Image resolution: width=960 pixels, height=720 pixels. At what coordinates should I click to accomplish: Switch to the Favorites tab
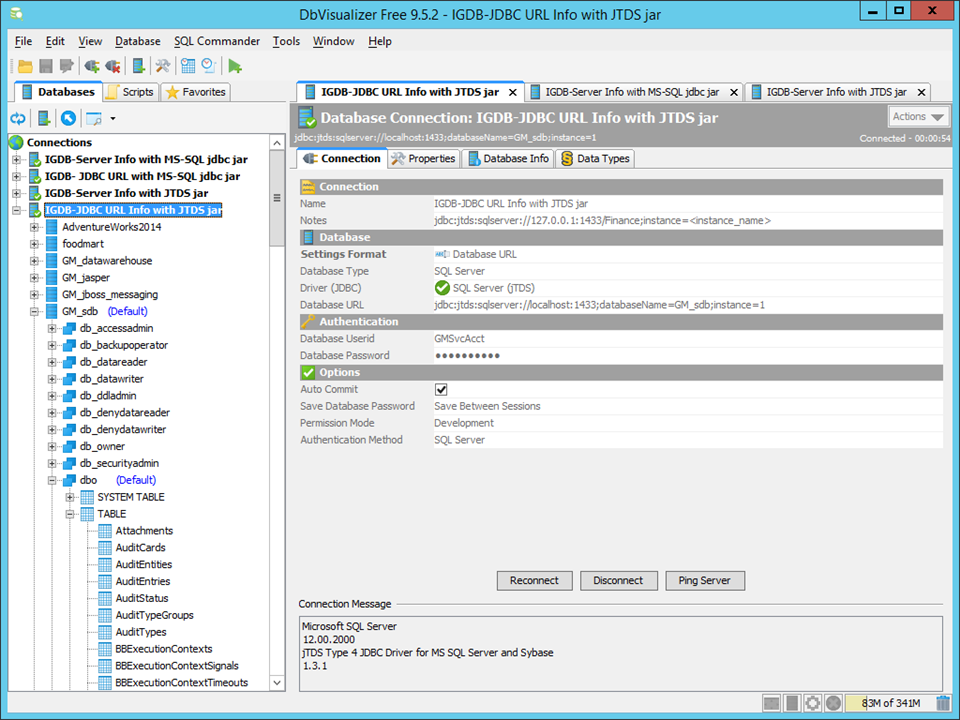tap(196, 92)
